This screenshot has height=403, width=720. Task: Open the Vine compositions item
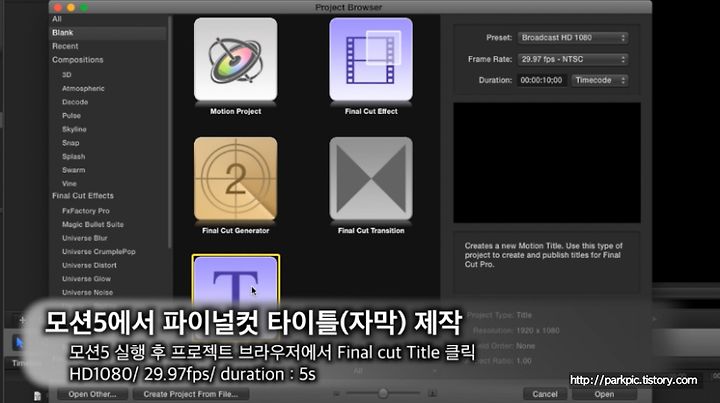[x=69, y=184]
